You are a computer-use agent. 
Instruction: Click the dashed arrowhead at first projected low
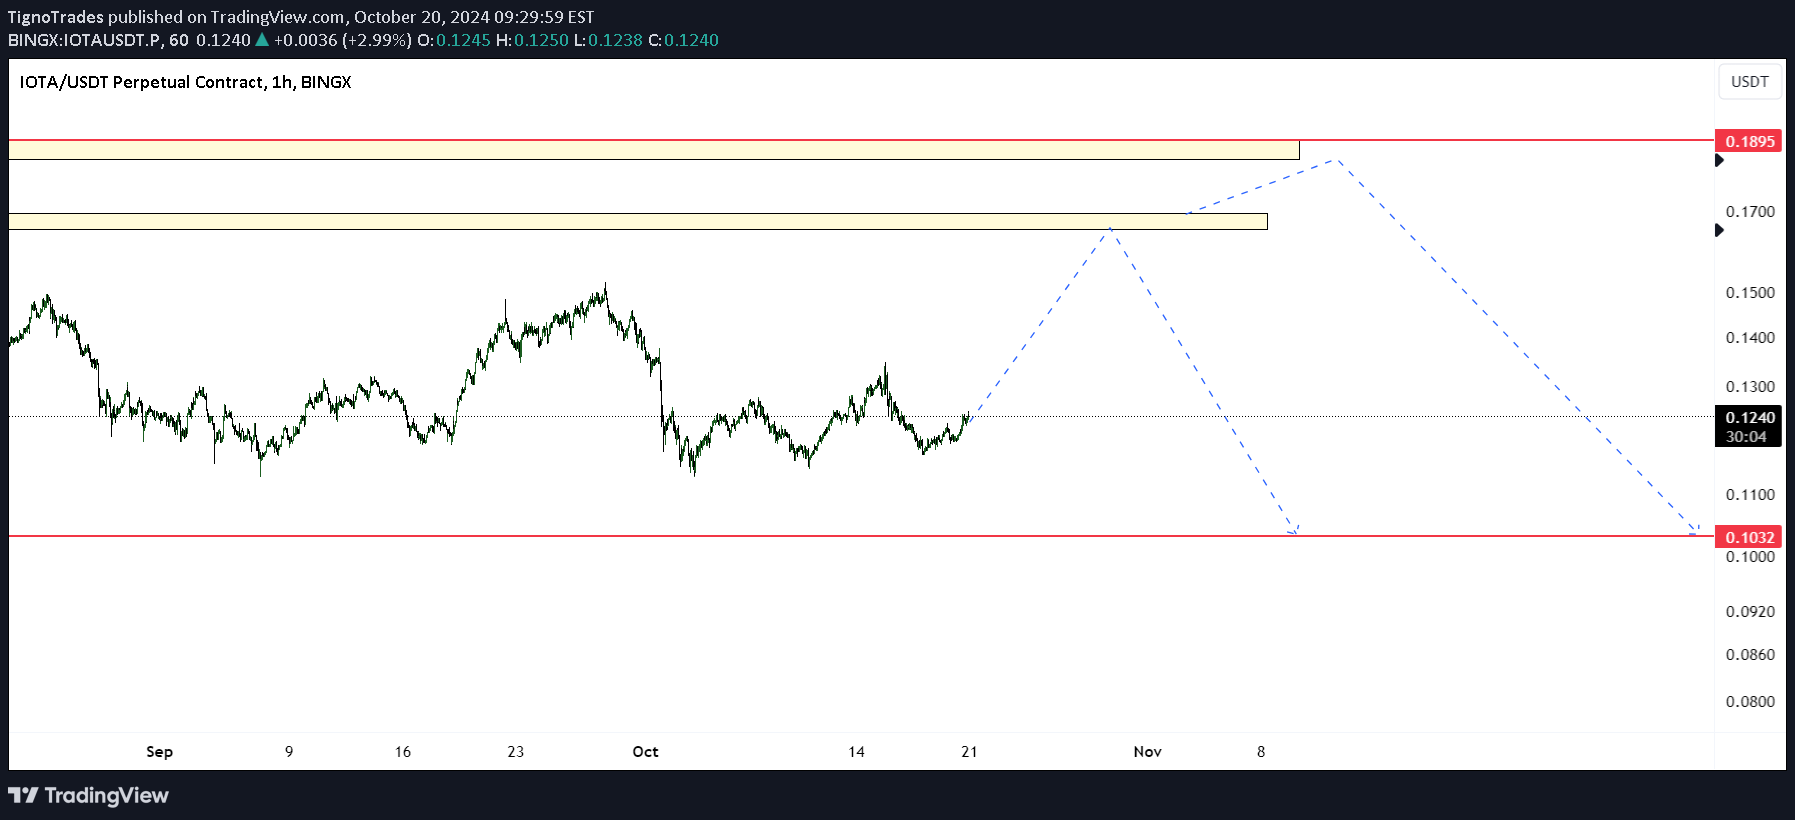point(1294,530)
